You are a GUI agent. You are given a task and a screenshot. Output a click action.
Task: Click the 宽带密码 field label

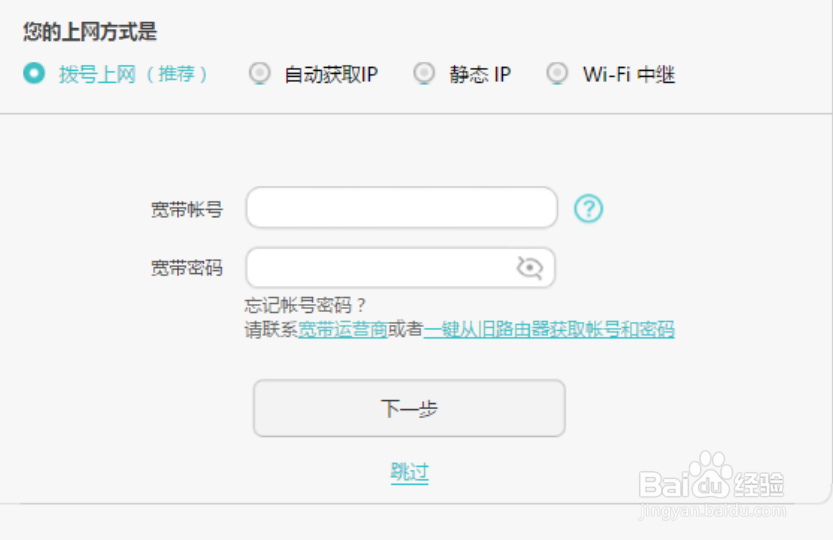(186, 268)
